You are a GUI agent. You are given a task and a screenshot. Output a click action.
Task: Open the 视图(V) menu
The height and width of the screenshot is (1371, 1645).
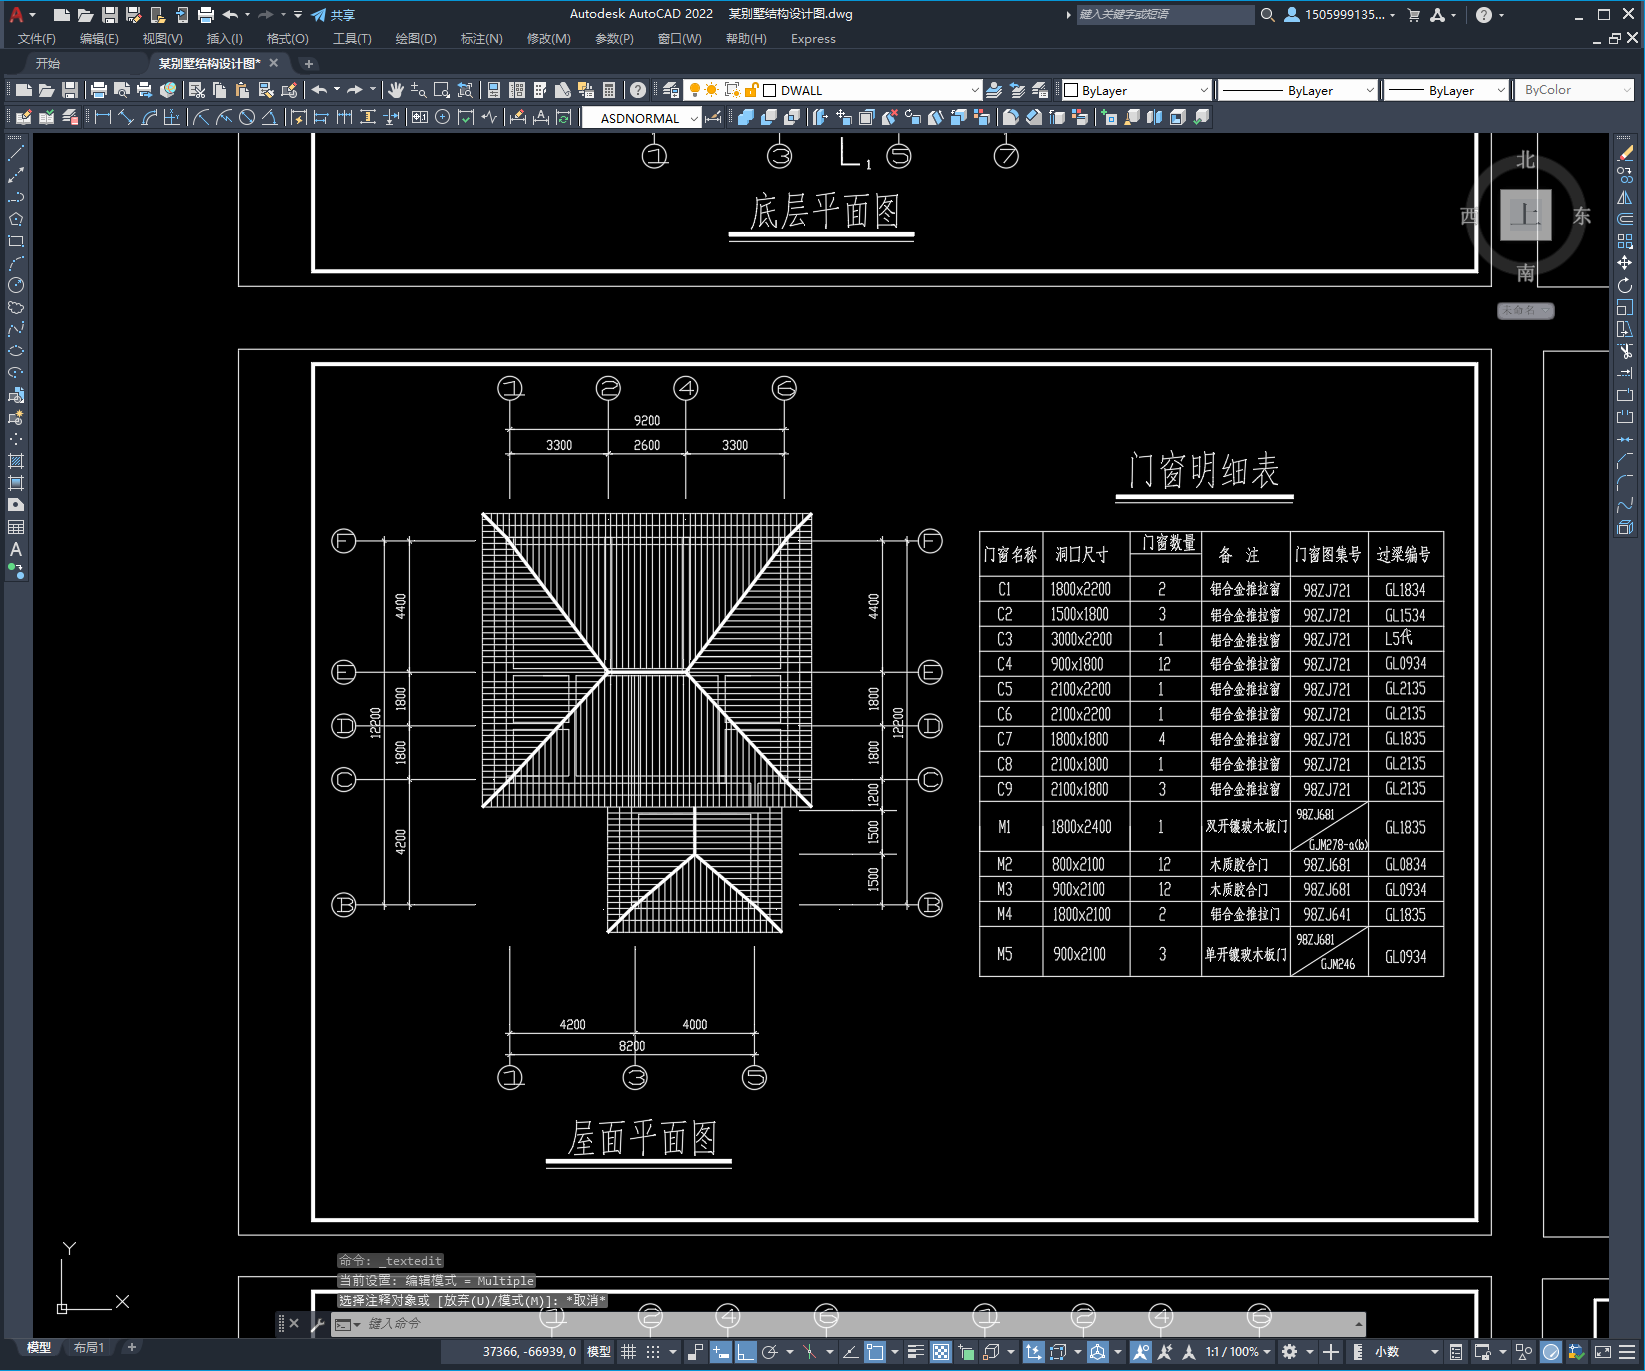(x=162, y=39)
